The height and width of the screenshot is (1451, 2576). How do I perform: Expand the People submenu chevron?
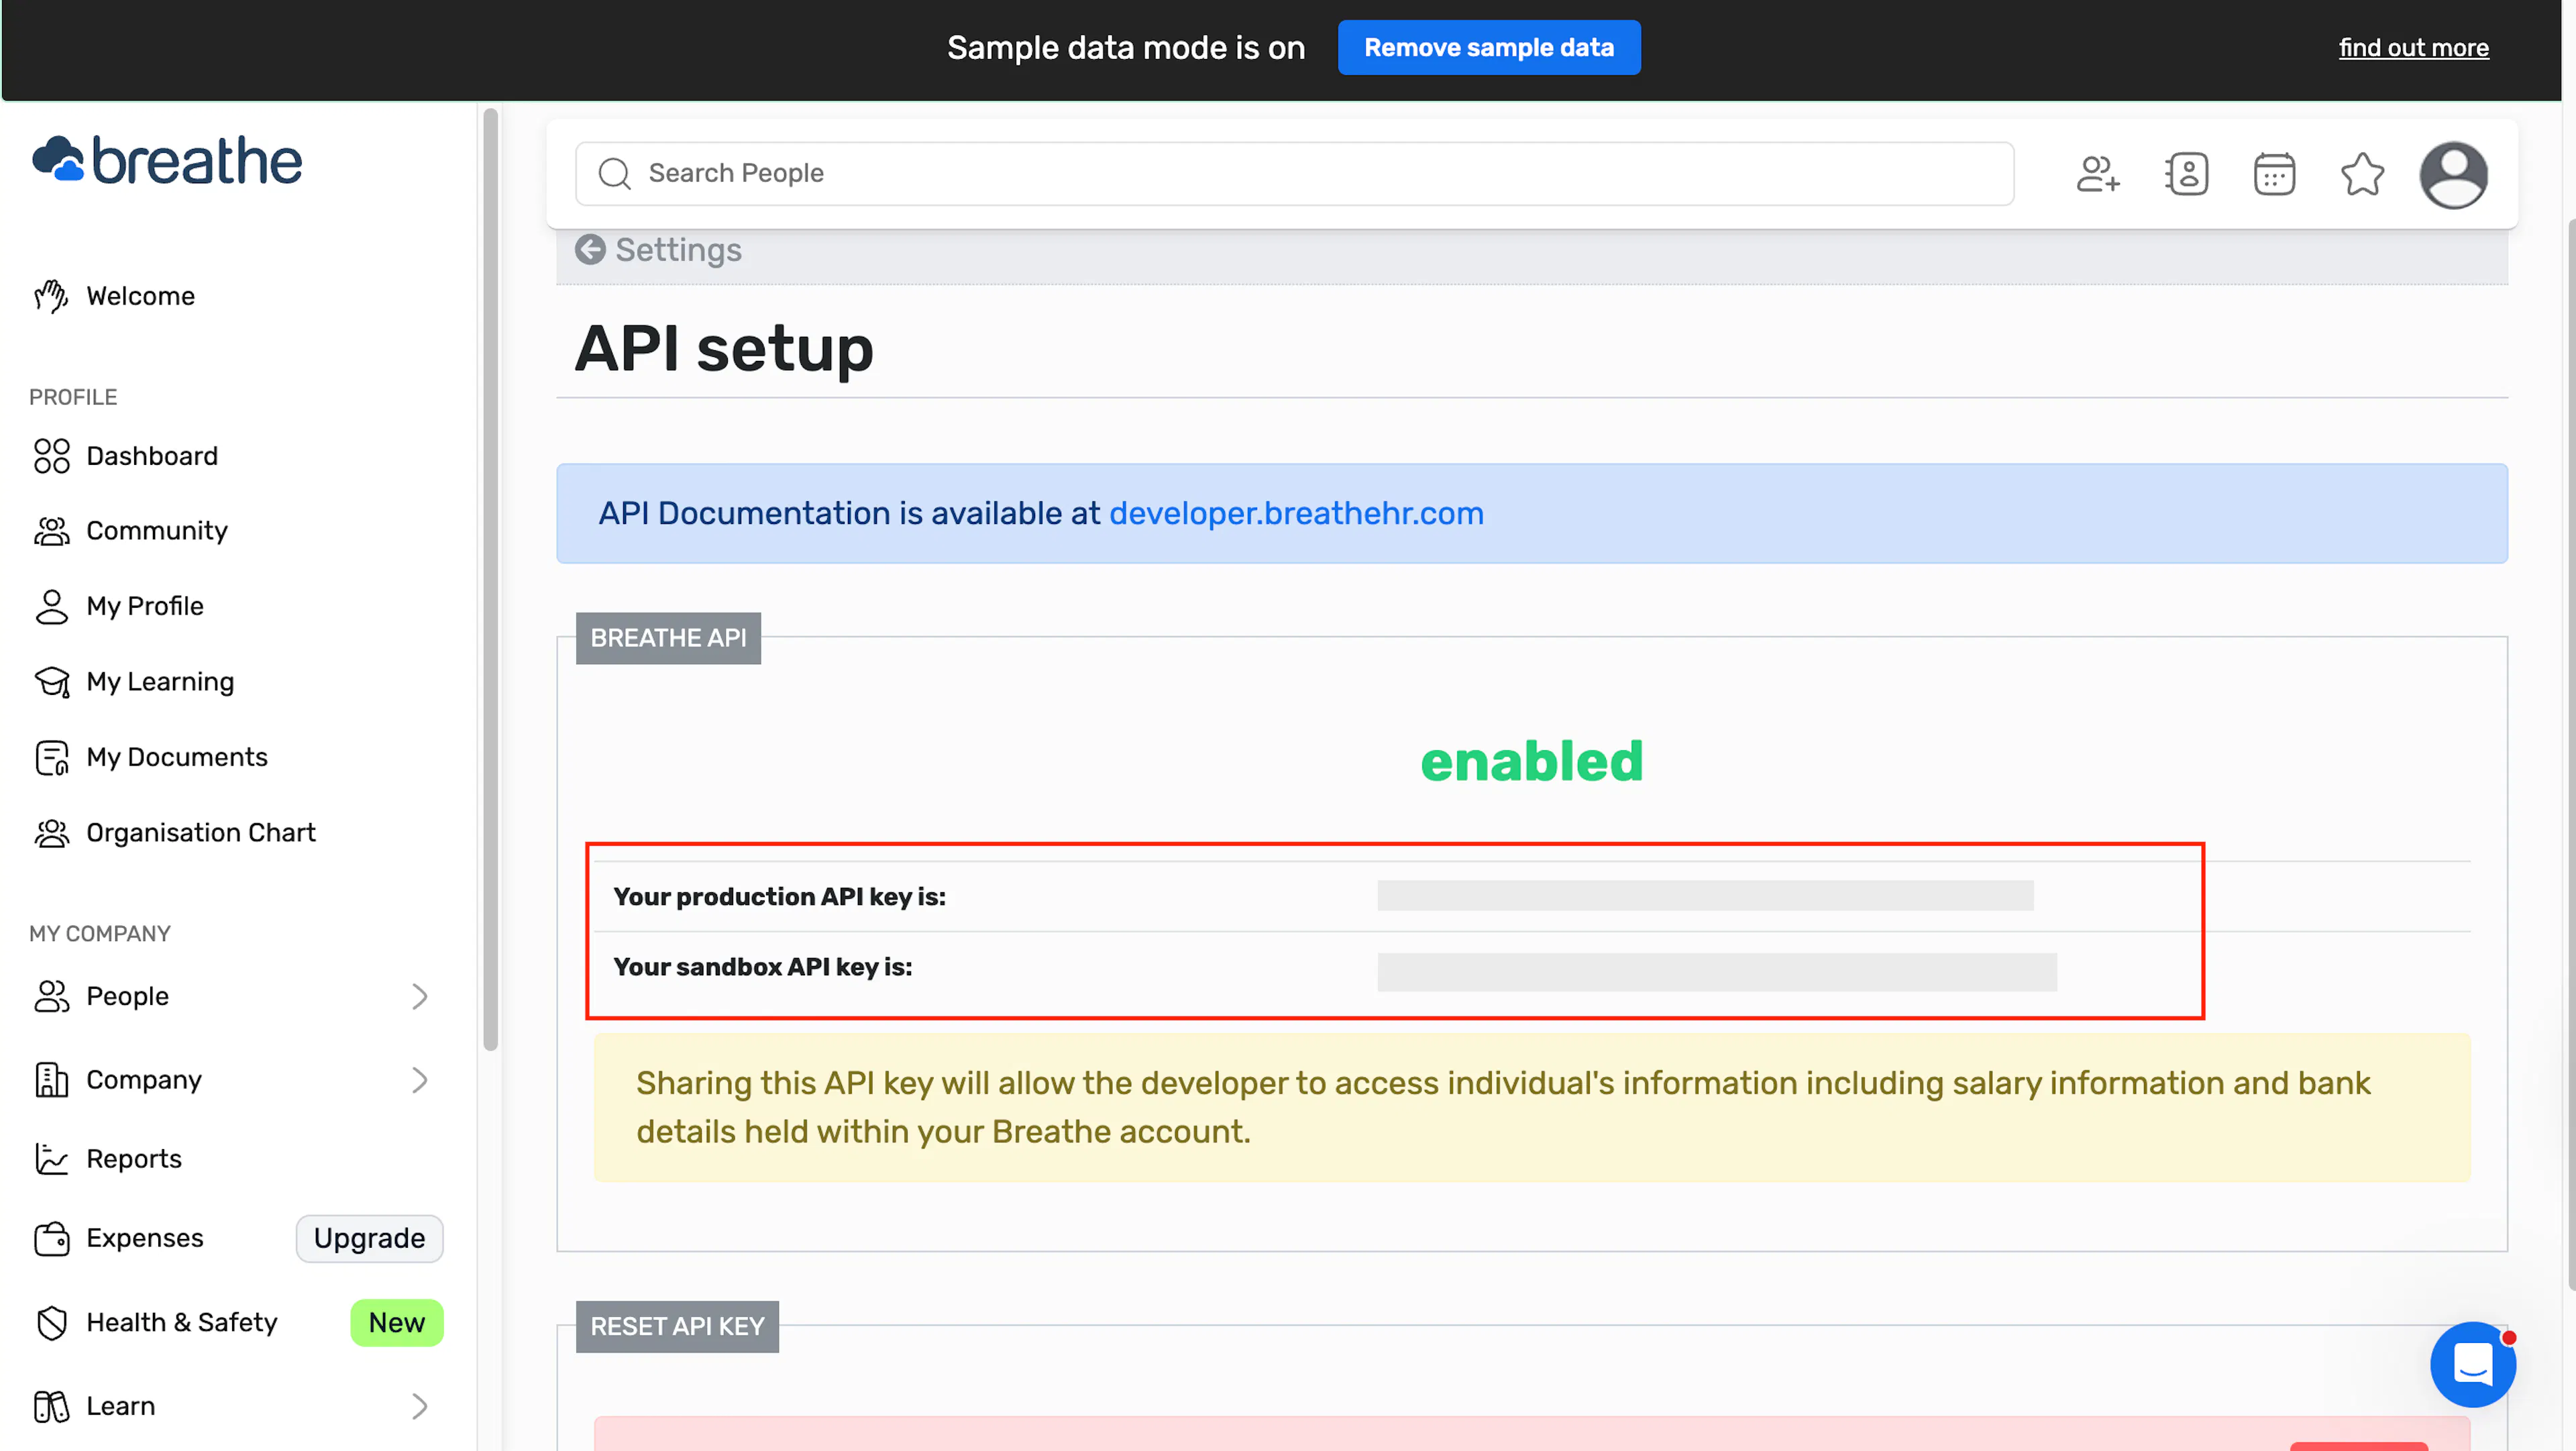420,996
